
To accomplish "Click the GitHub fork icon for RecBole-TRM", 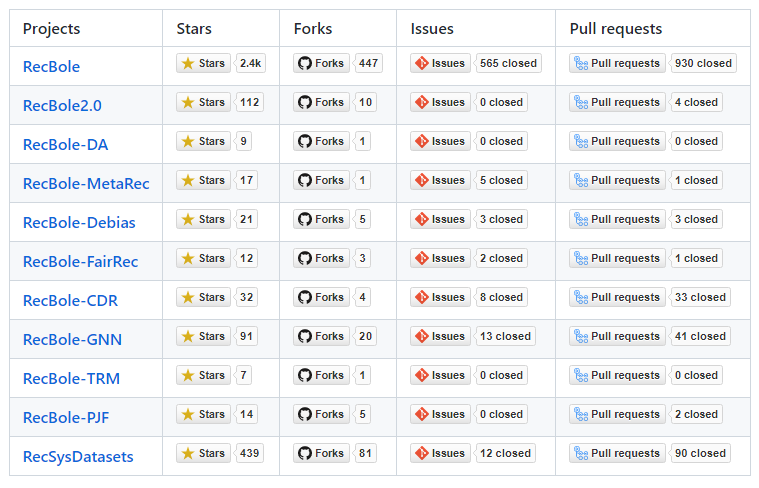I will [x=305, y=375].
